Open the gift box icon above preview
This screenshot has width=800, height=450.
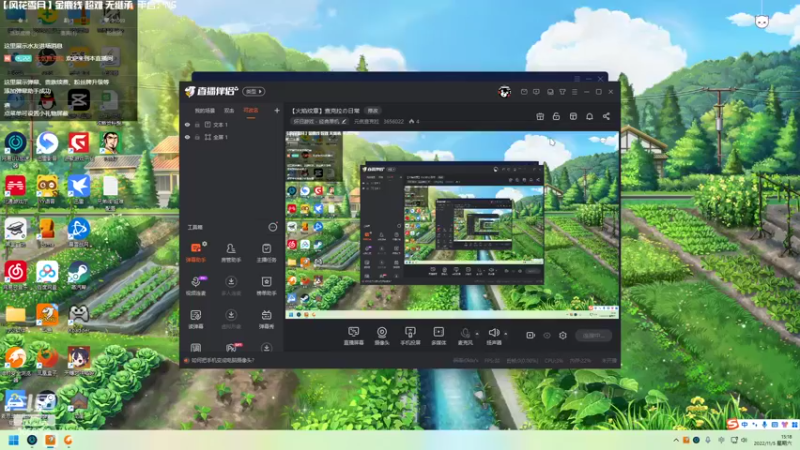pyautogui.click(x=540, y=116)
